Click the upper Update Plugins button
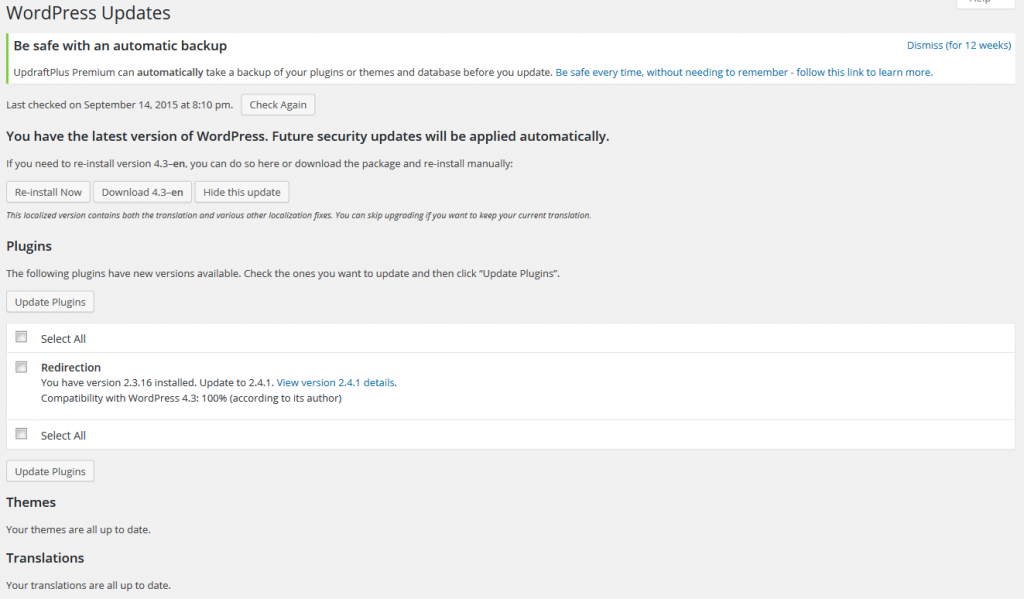The width and height of the screenshot is (1024, 599). 50,301
